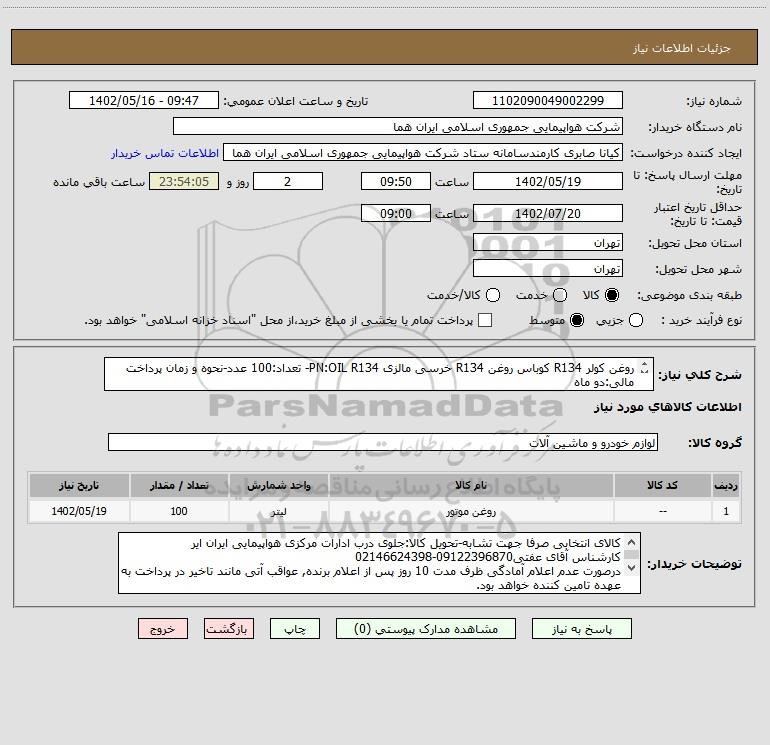Click the delivery city تهران field
This screenshot has height=745, width=770.
pyautogui.click(x=548, y=269)
